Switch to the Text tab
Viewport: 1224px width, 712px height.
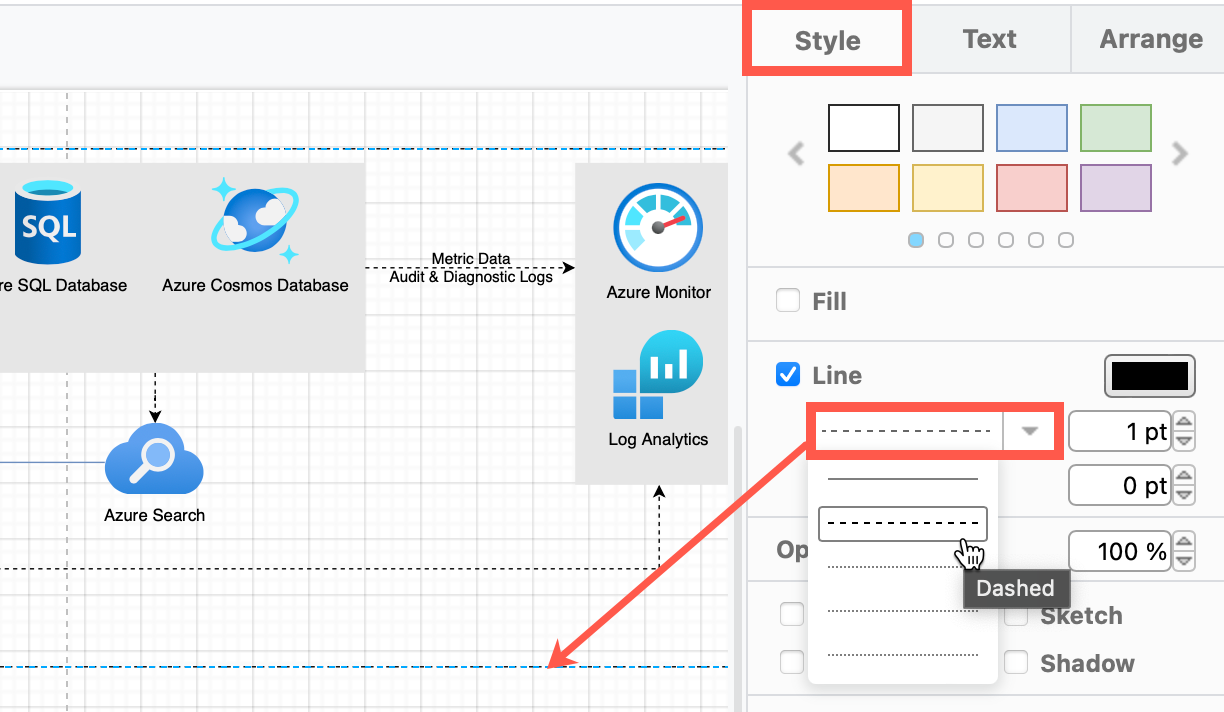click(x=989, y=39)
